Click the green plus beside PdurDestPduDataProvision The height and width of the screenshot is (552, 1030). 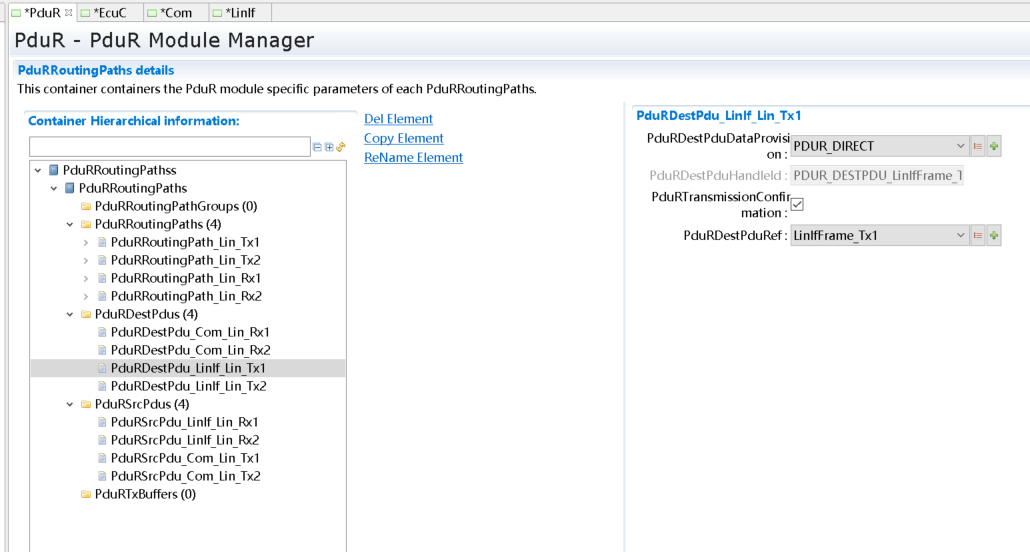pos(994,146)
